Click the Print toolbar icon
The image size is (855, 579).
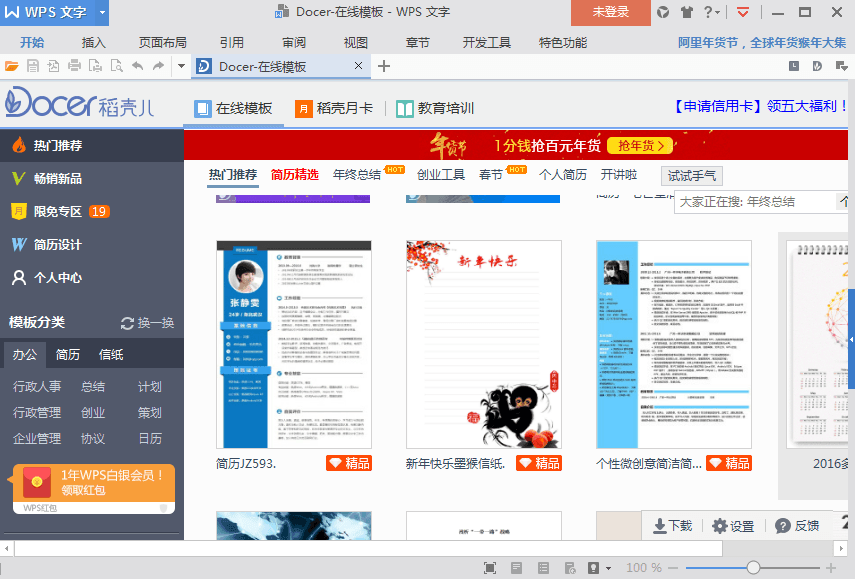pyautogui.click(x=74, y=67)
